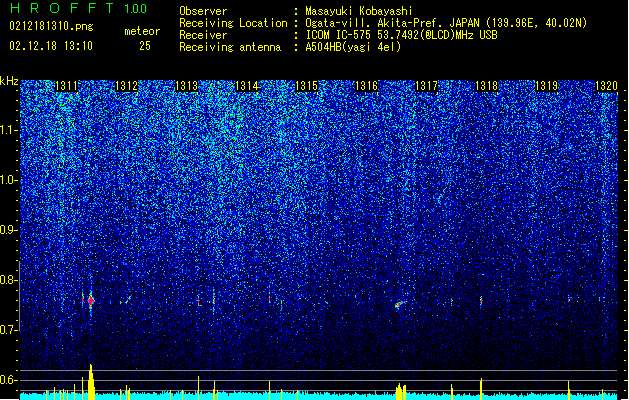This screenshot has width=629, height=400.
Task: Click the 0.6 kHz frequency label
Action: pyautogui.click(x=9, y=380)
